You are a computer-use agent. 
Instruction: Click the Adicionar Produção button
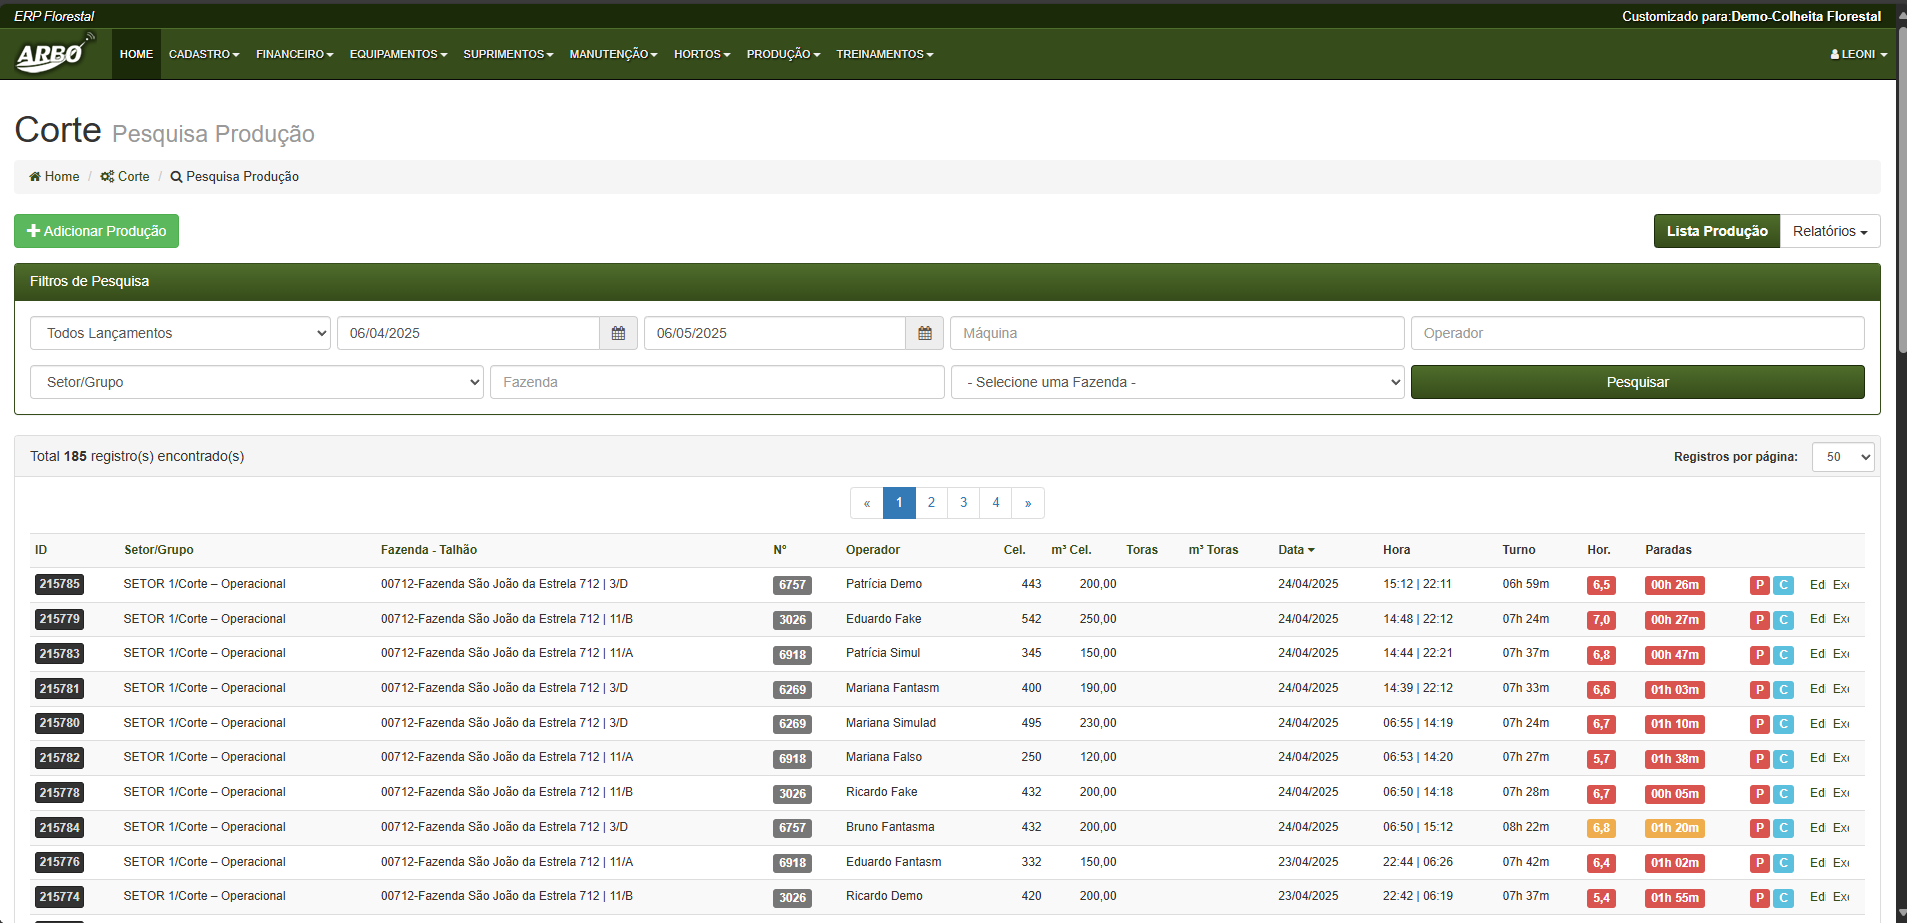click(x=97, y=231)
